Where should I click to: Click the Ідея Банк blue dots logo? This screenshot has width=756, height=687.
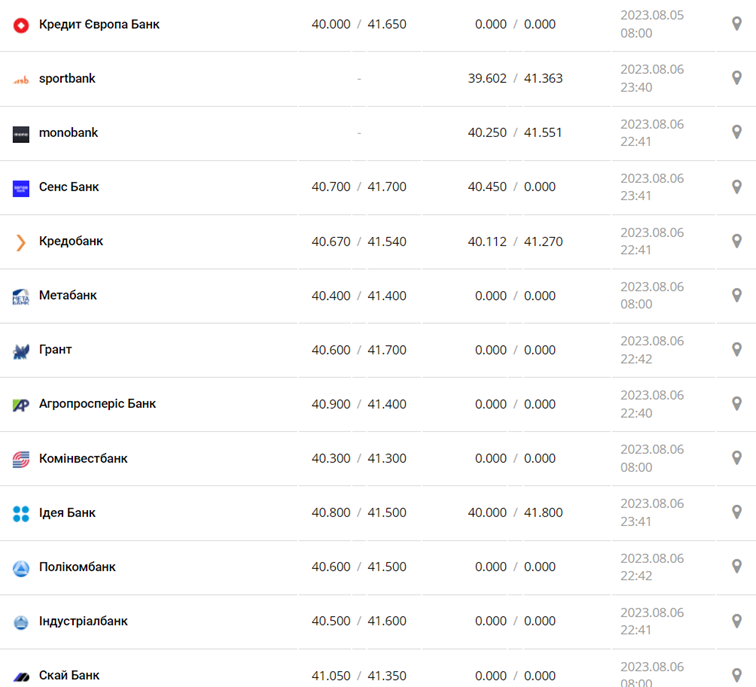click(x=21, y=514)
